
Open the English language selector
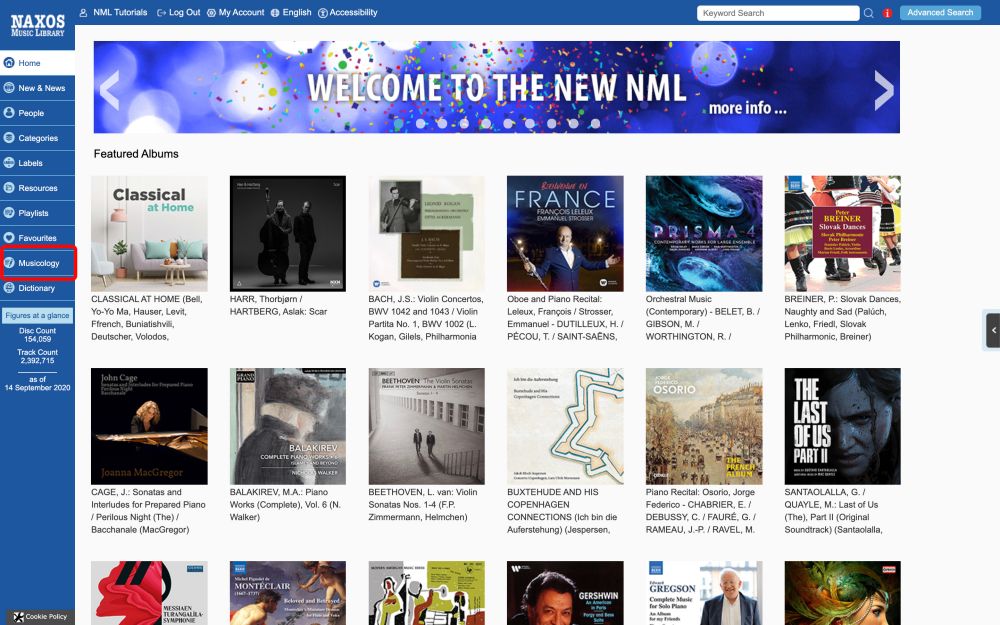tap(291, 12)
